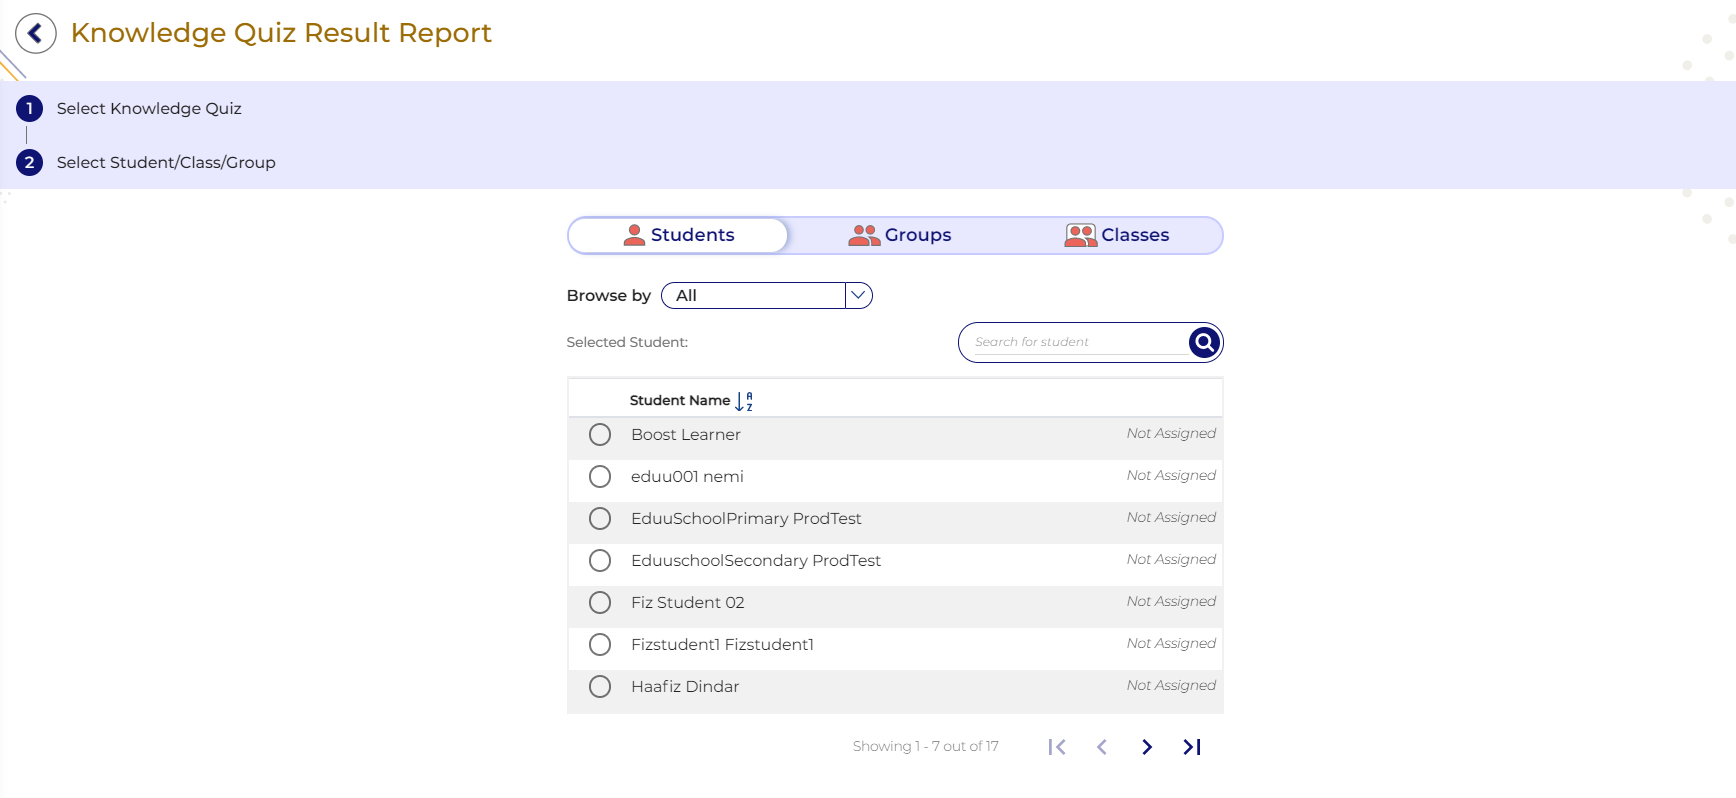Pick the Haafiz Dindar radio button
1736x798 pixels.
600,687
